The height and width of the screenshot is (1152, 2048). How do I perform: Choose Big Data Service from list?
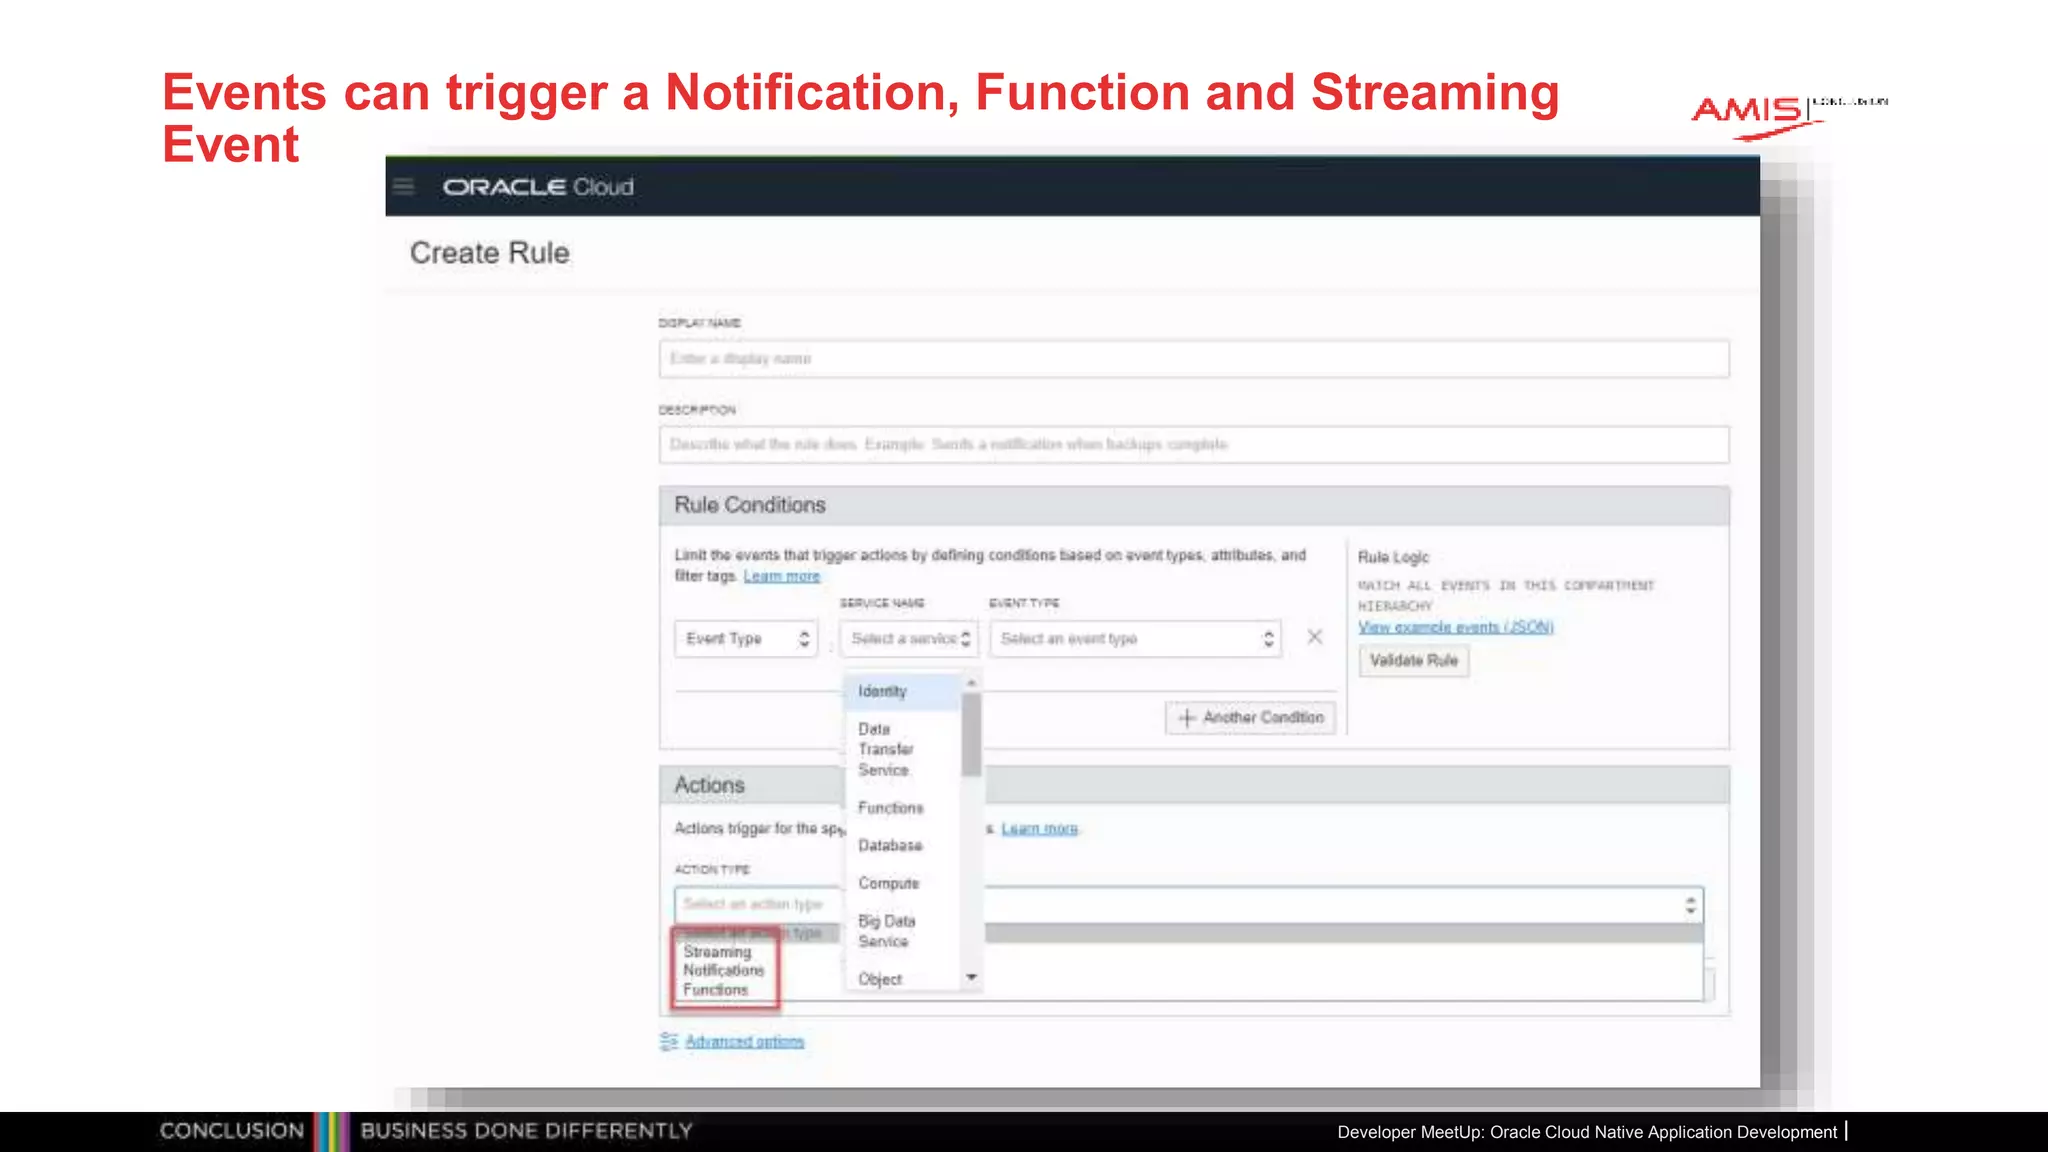point(903,931)
